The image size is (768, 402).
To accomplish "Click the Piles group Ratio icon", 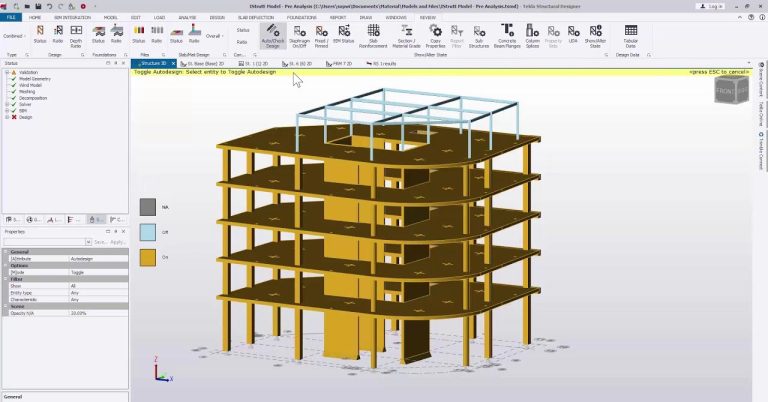I will [157, 34].
